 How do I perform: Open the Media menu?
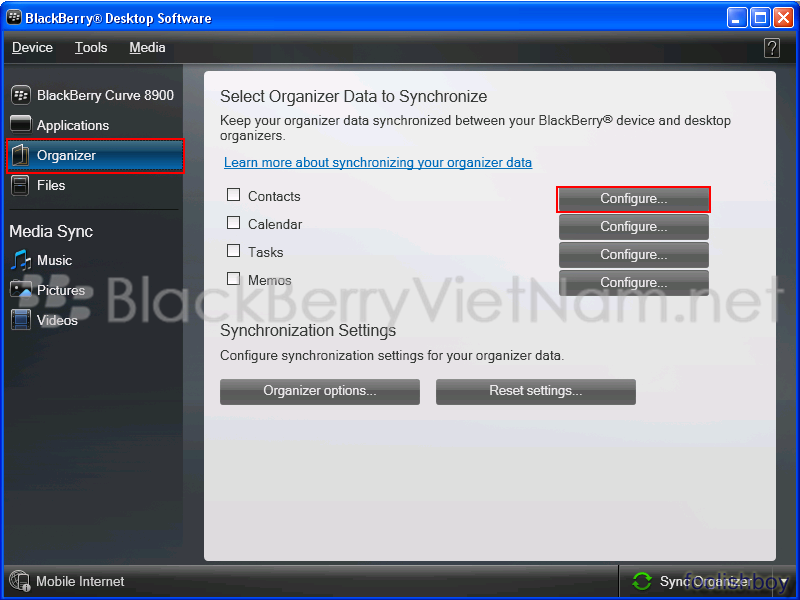(x=147, y=47)
